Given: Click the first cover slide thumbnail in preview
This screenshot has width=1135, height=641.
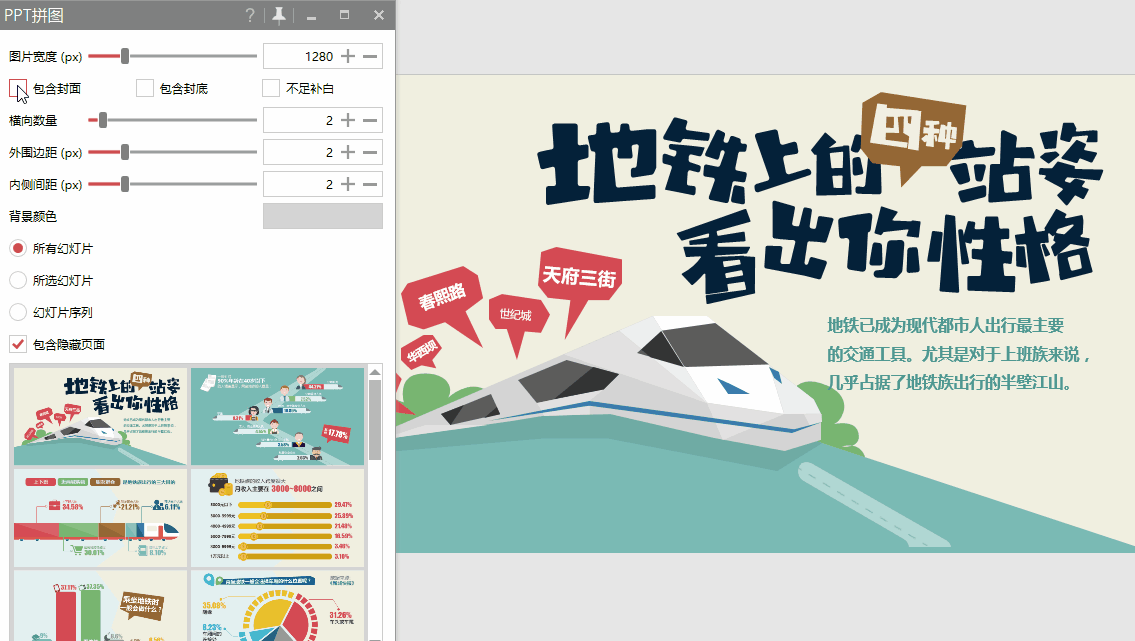Looking at the screenshot, I should click(100, 416).
